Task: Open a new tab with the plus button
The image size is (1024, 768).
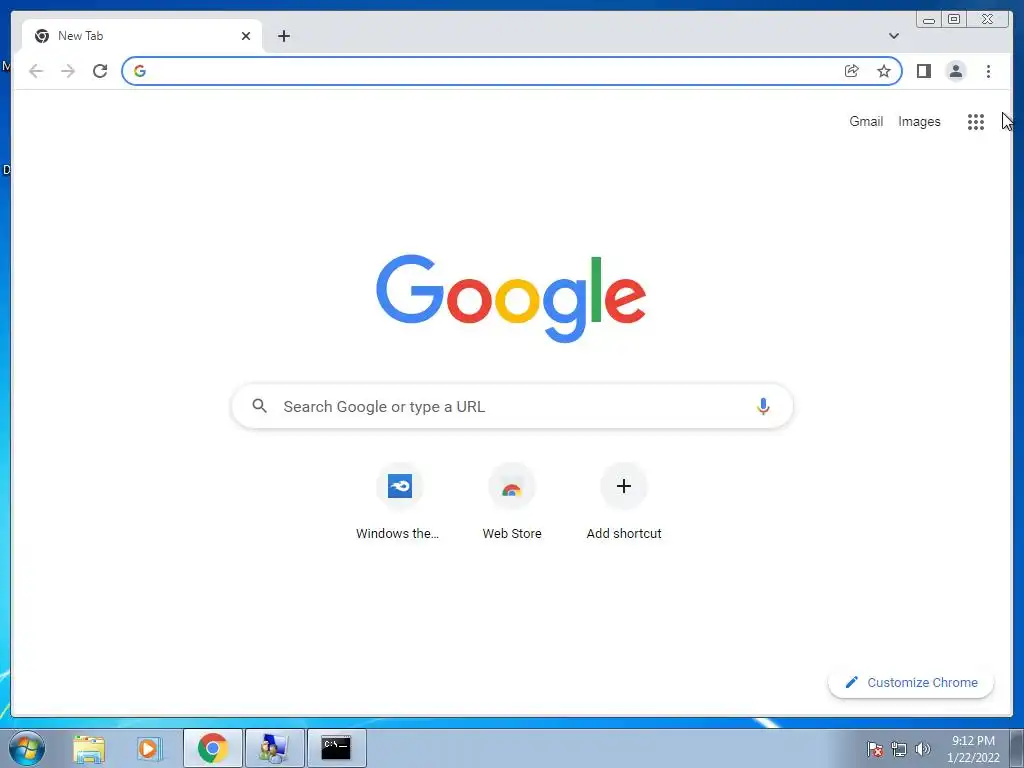Action: 283,36
